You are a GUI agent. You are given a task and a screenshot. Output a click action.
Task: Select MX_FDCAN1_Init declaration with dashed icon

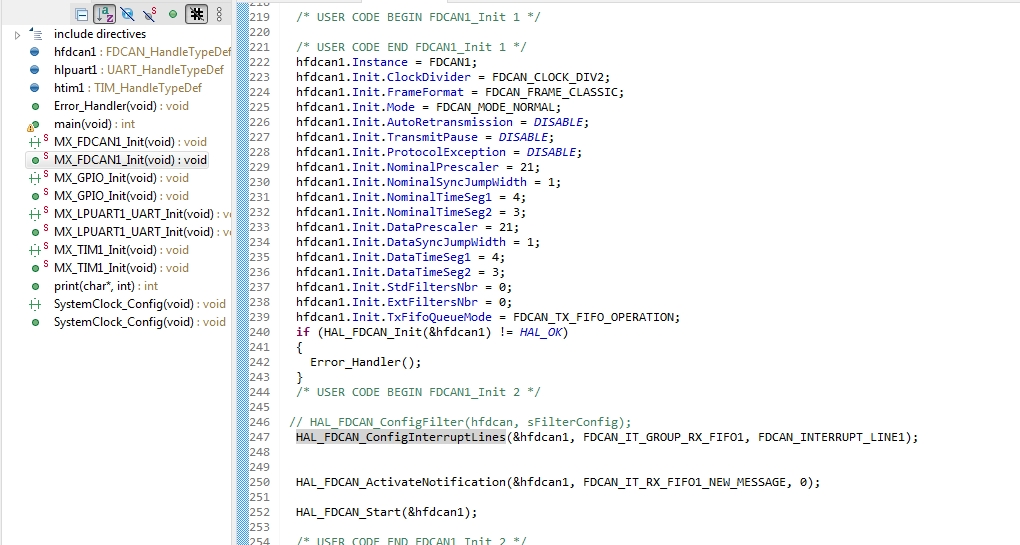click(130, 142)
